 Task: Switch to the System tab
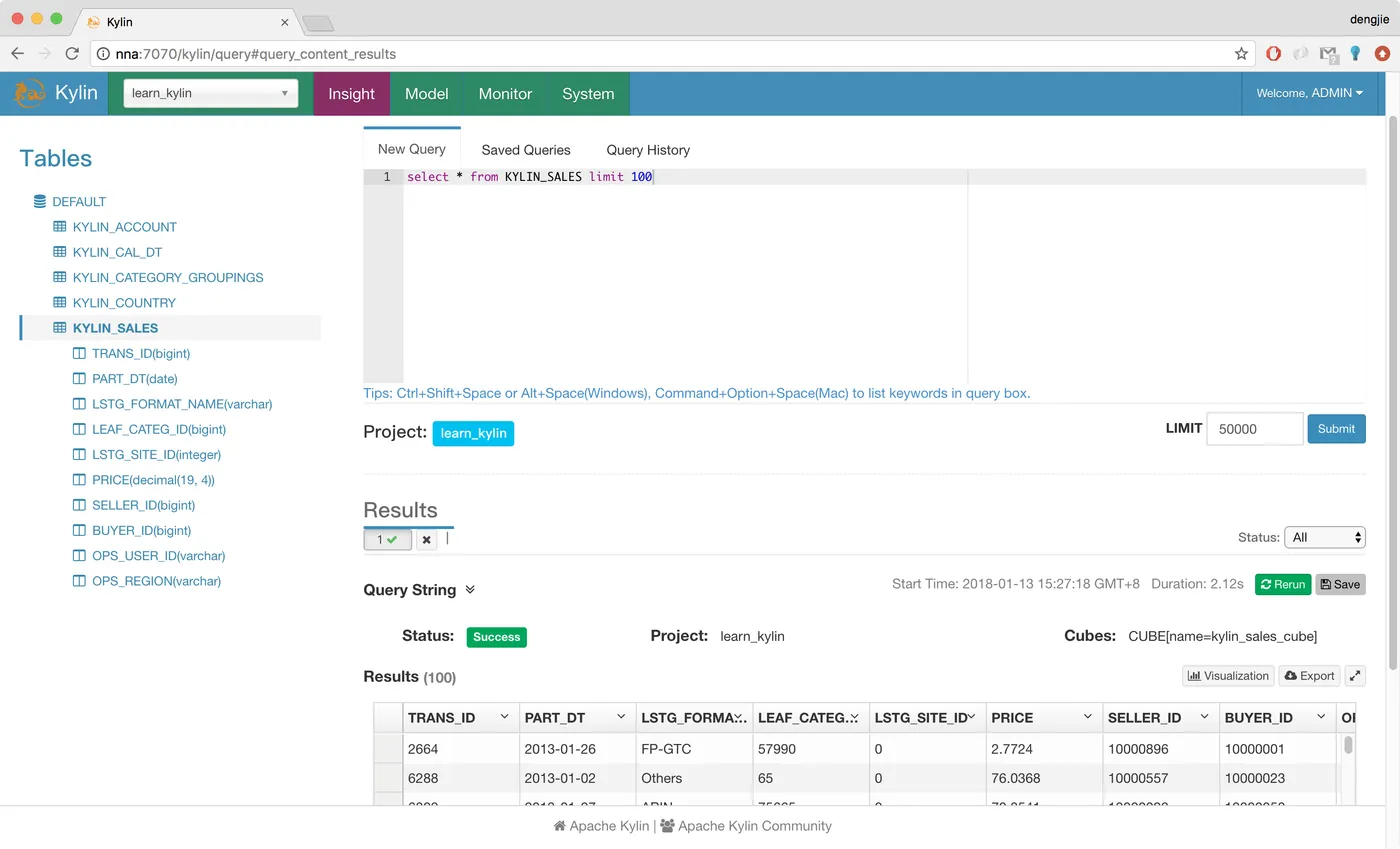click(588, 93)
